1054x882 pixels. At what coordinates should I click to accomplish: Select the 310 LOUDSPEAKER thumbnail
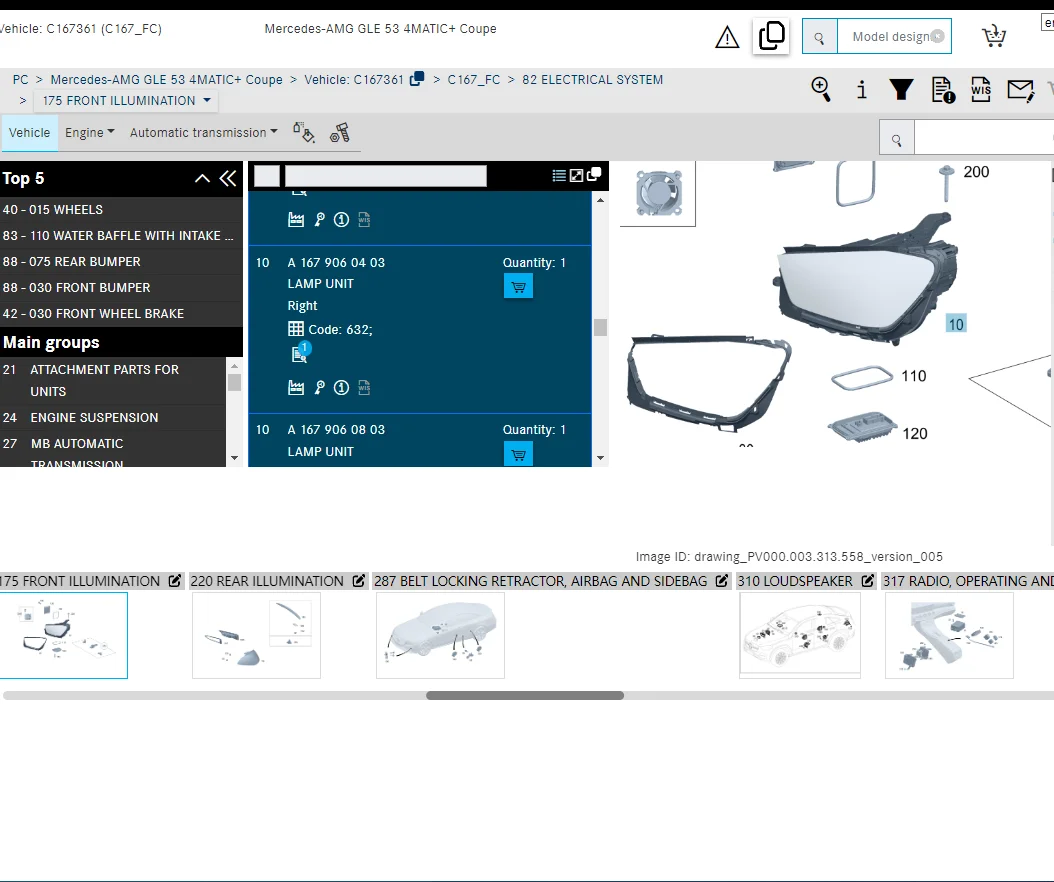coord(800,635)
